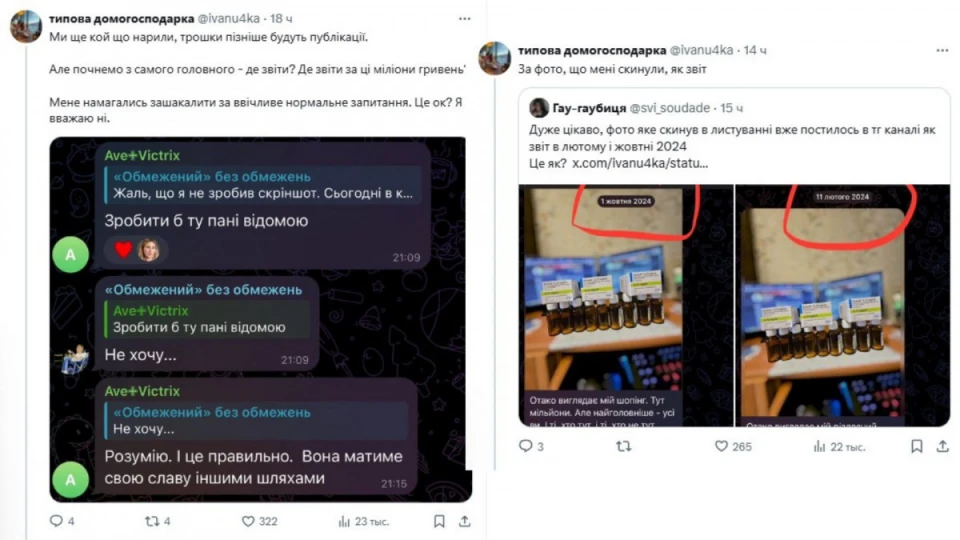The image size is (960, 540).
Task: Open more options menu on the right tweet
Action: click(x=942, y=50)
